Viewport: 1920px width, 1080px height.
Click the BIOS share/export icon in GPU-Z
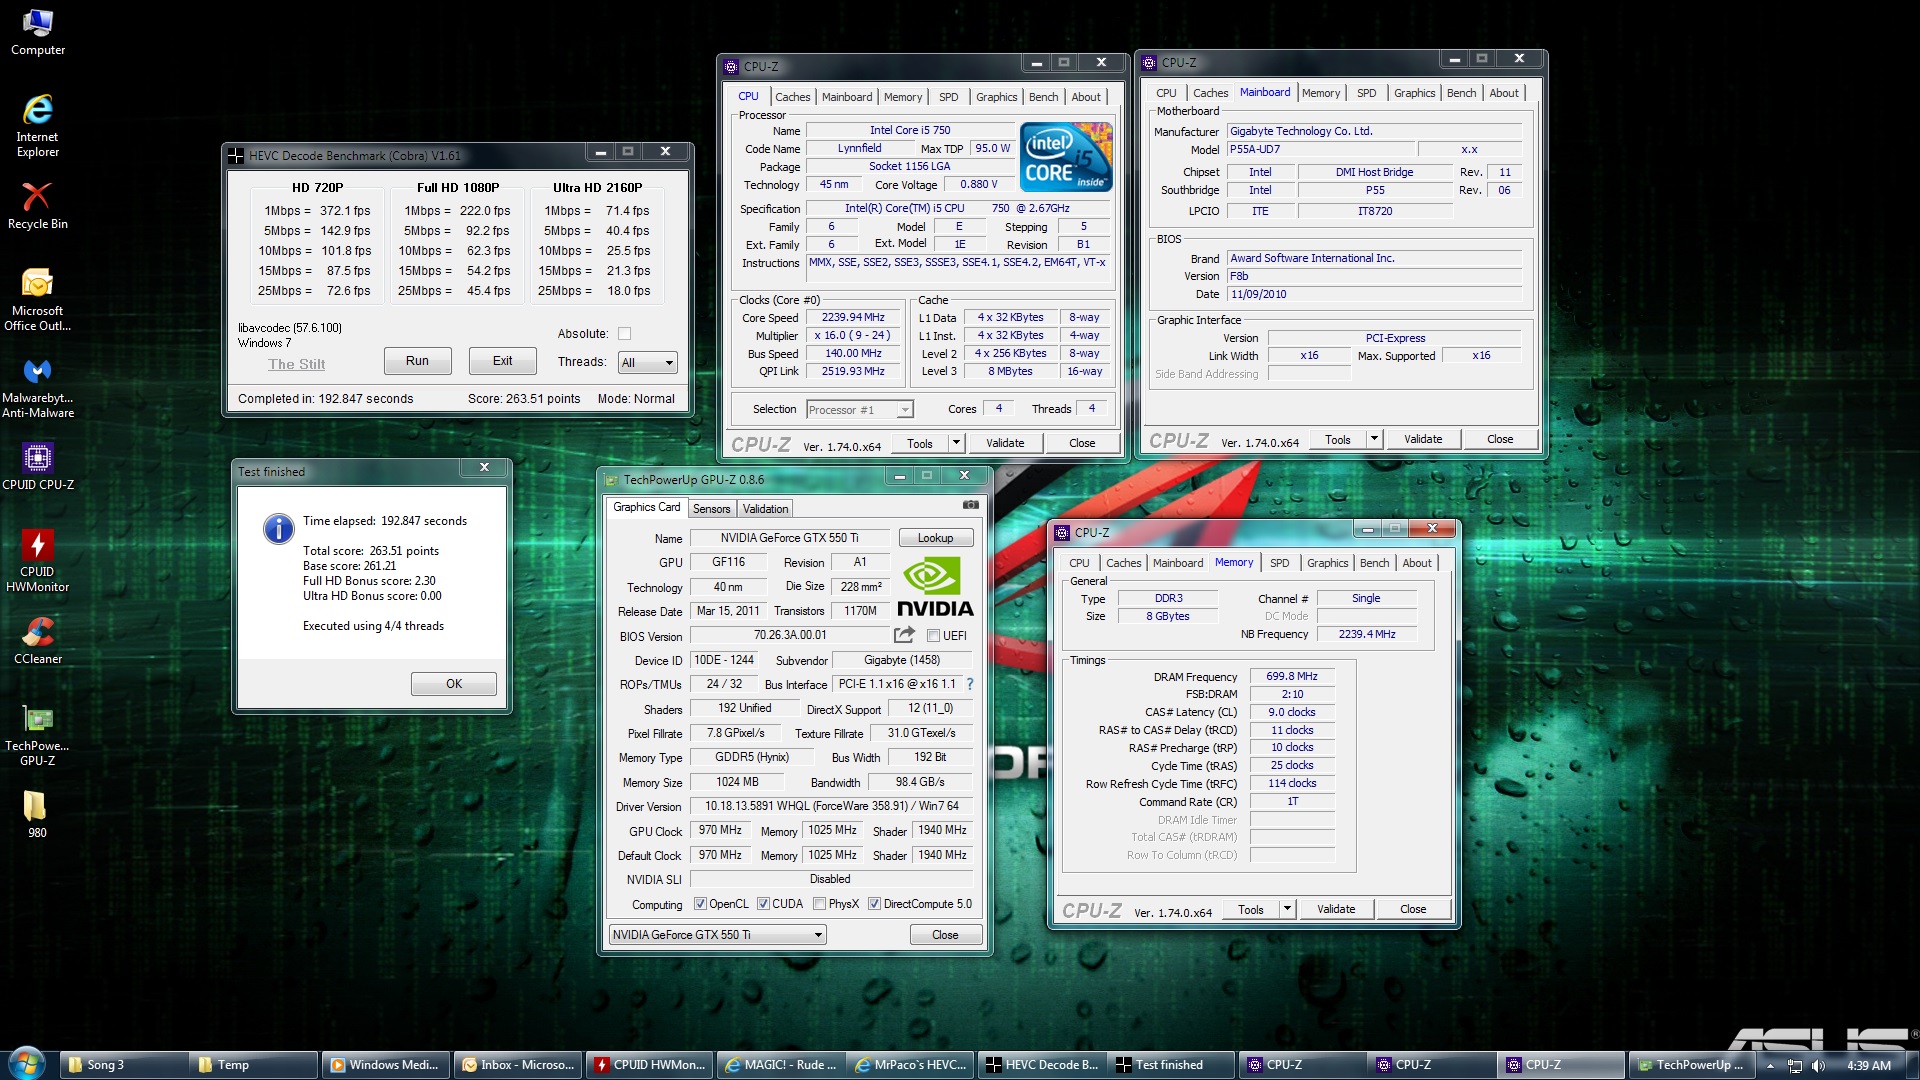904,635
